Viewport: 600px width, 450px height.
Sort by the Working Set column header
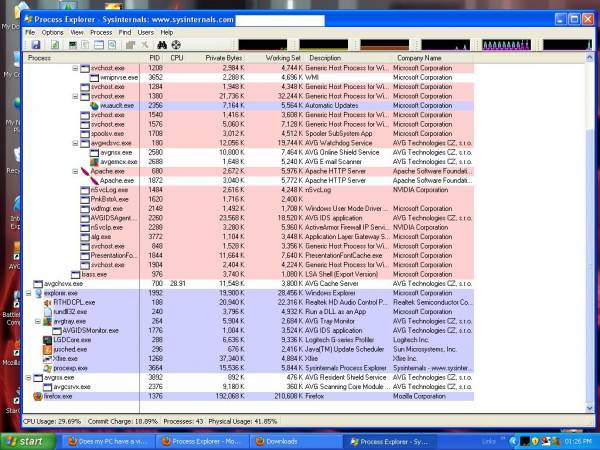pos(275,58)
